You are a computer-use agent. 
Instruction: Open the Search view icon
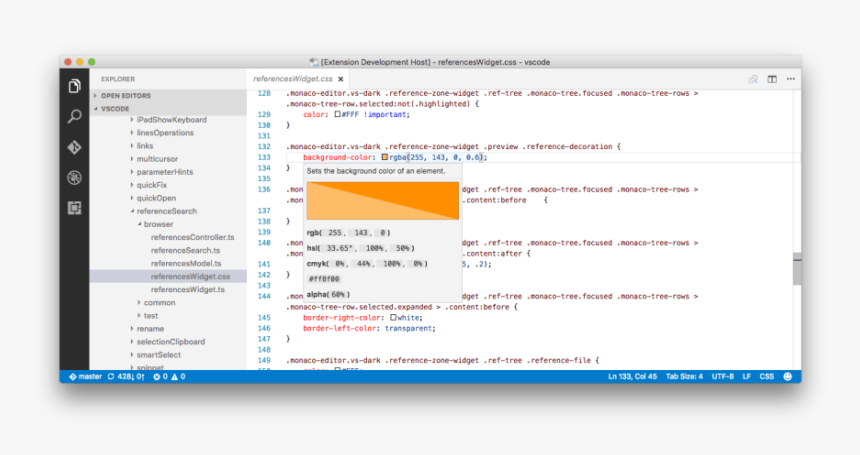75,116
